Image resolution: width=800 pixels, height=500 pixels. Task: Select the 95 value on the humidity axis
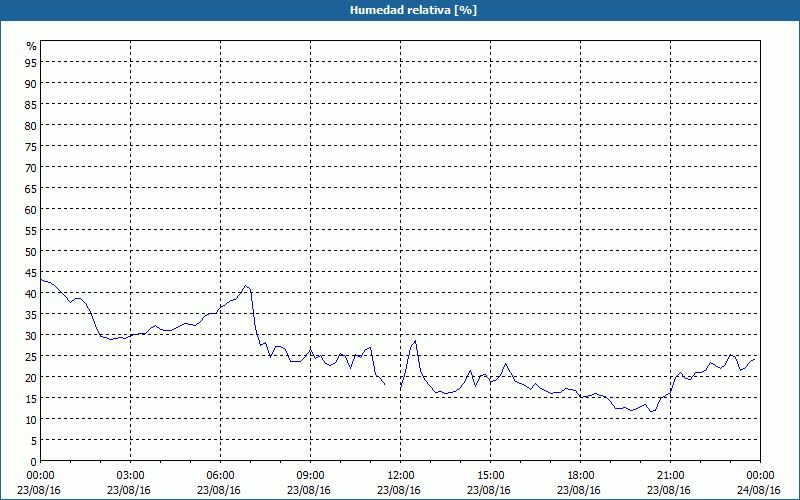click(x=31, y=62)
